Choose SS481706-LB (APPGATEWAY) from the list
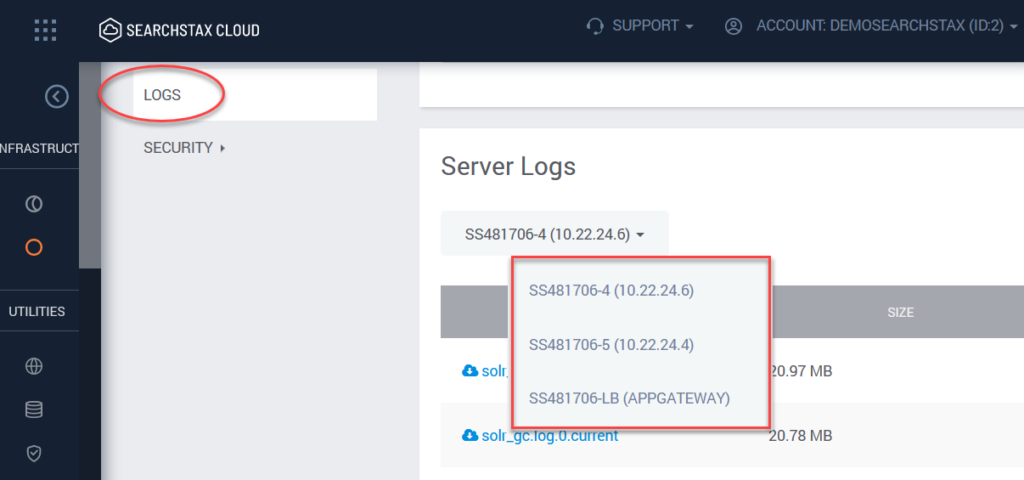Viewport: 1024px width, 480px height. click(630, 398)
